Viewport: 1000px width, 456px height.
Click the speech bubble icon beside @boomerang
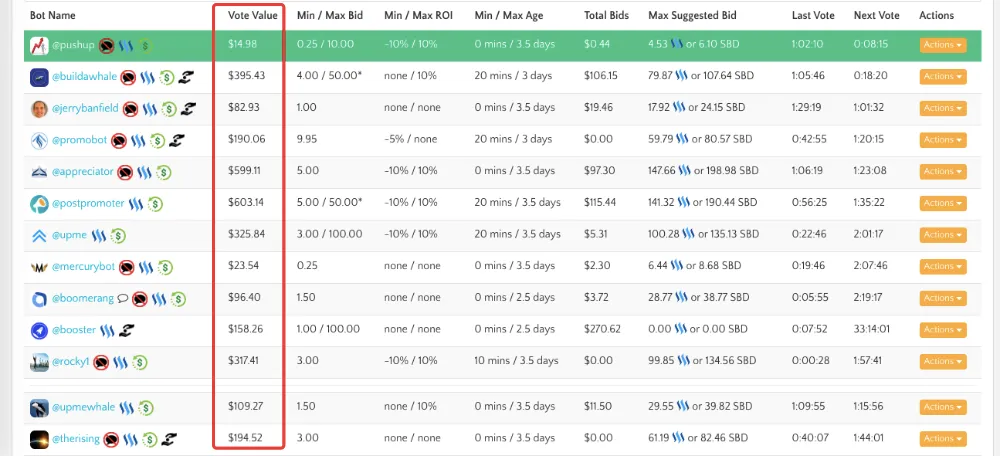123,298
